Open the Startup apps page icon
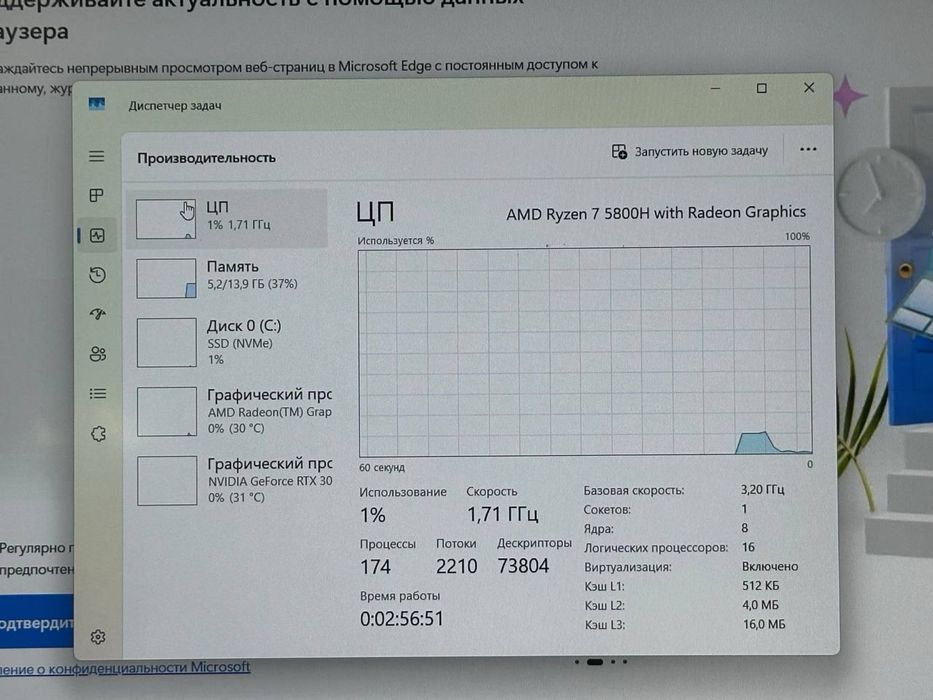This screenshot has width=933, height=700. click(x=98, y=314)
